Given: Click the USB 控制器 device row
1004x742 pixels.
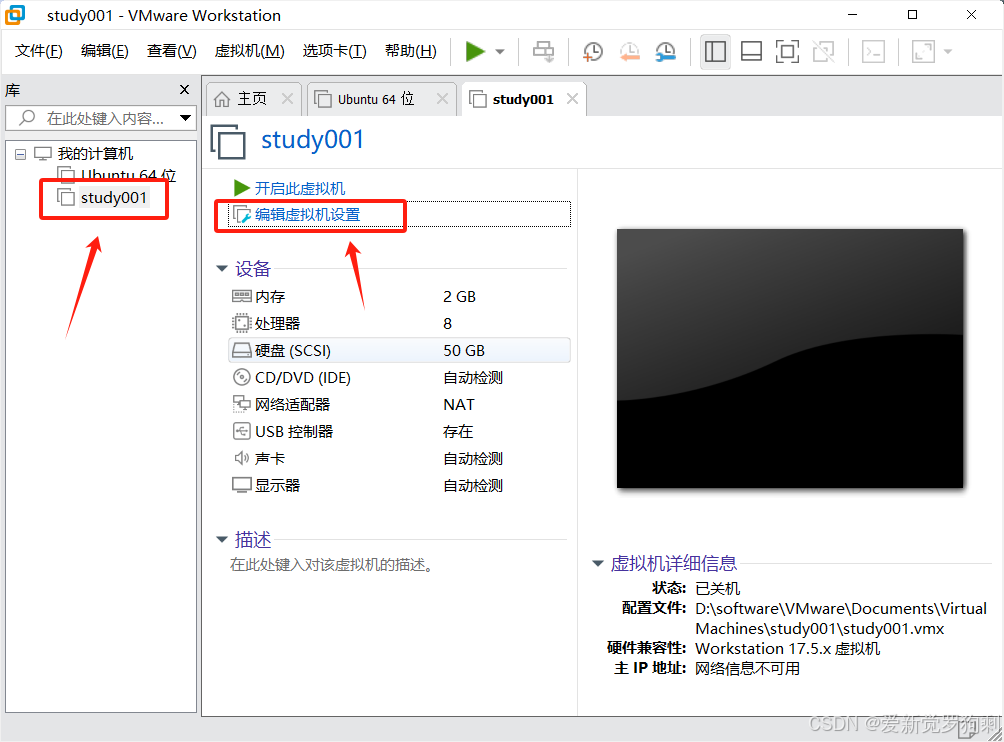Looking at the screenshot, I should 399,431.
